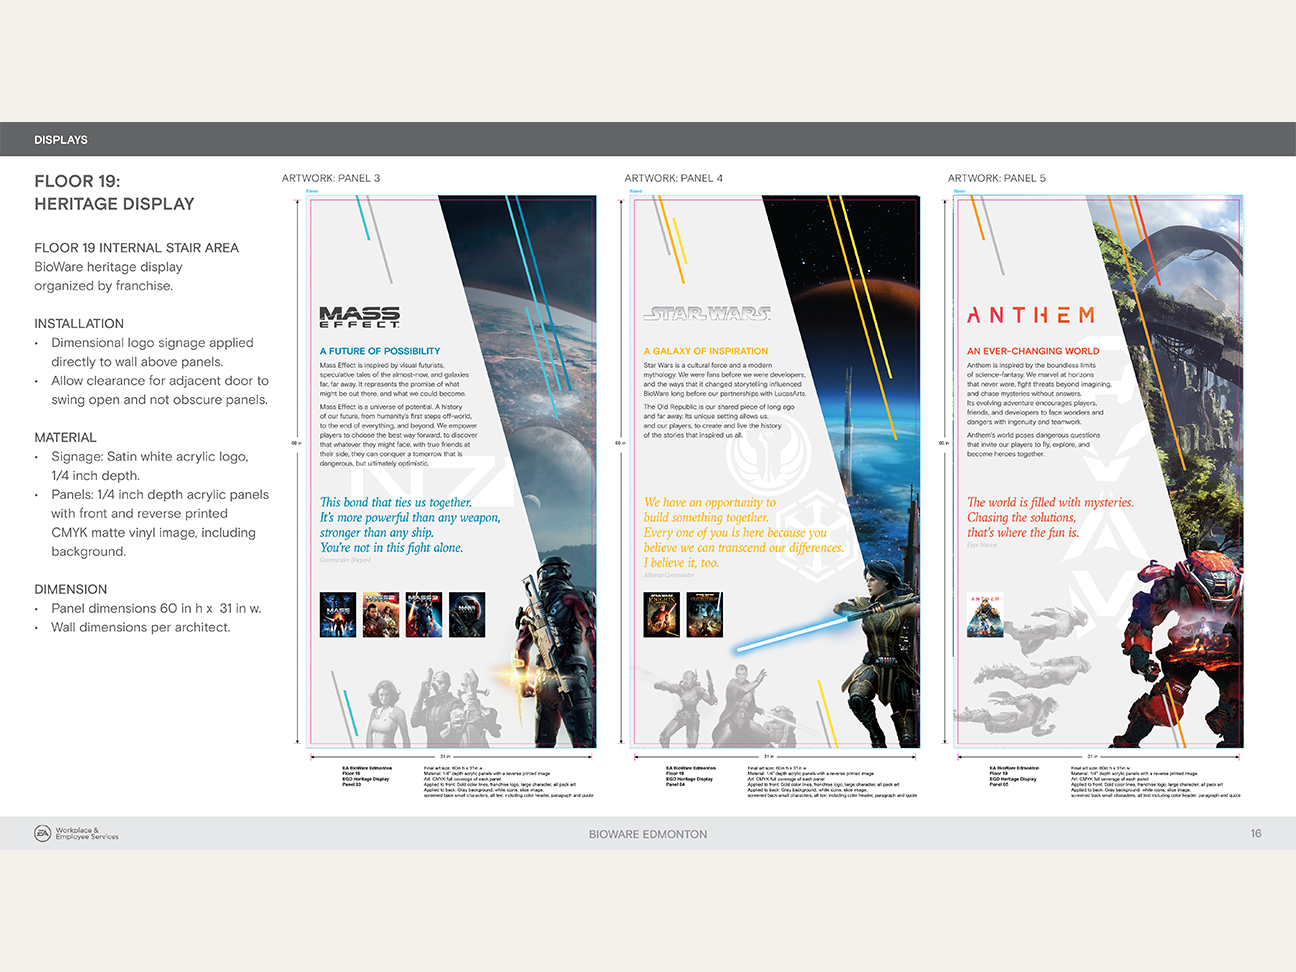Select "Panel dimensions 60 in h x 31 in w."
Image resolution: width=1296 pixels, height=972 pixels.
[156, 609]
